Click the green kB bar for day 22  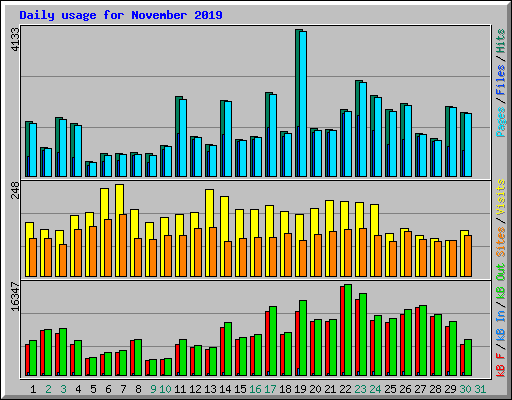tap(348, 330)
